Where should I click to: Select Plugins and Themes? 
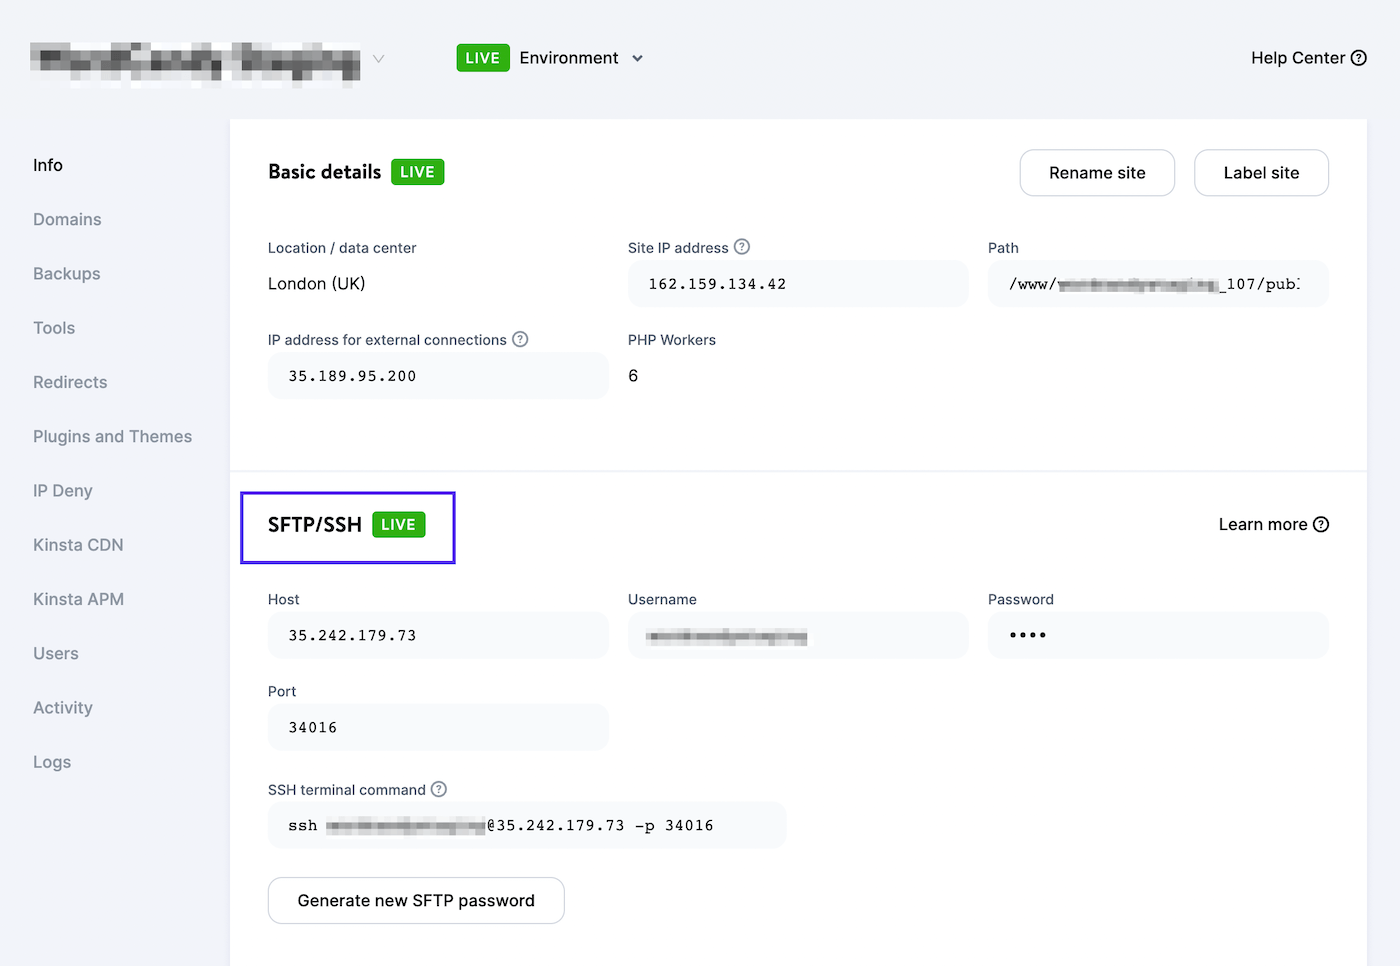click(112, 436)
